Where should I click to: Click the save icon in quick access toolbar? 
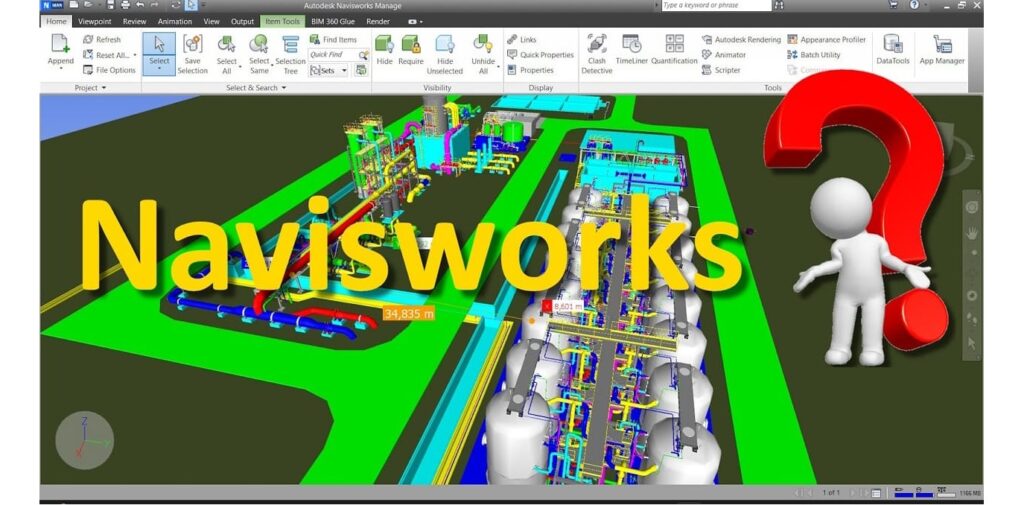pos(110,5)
